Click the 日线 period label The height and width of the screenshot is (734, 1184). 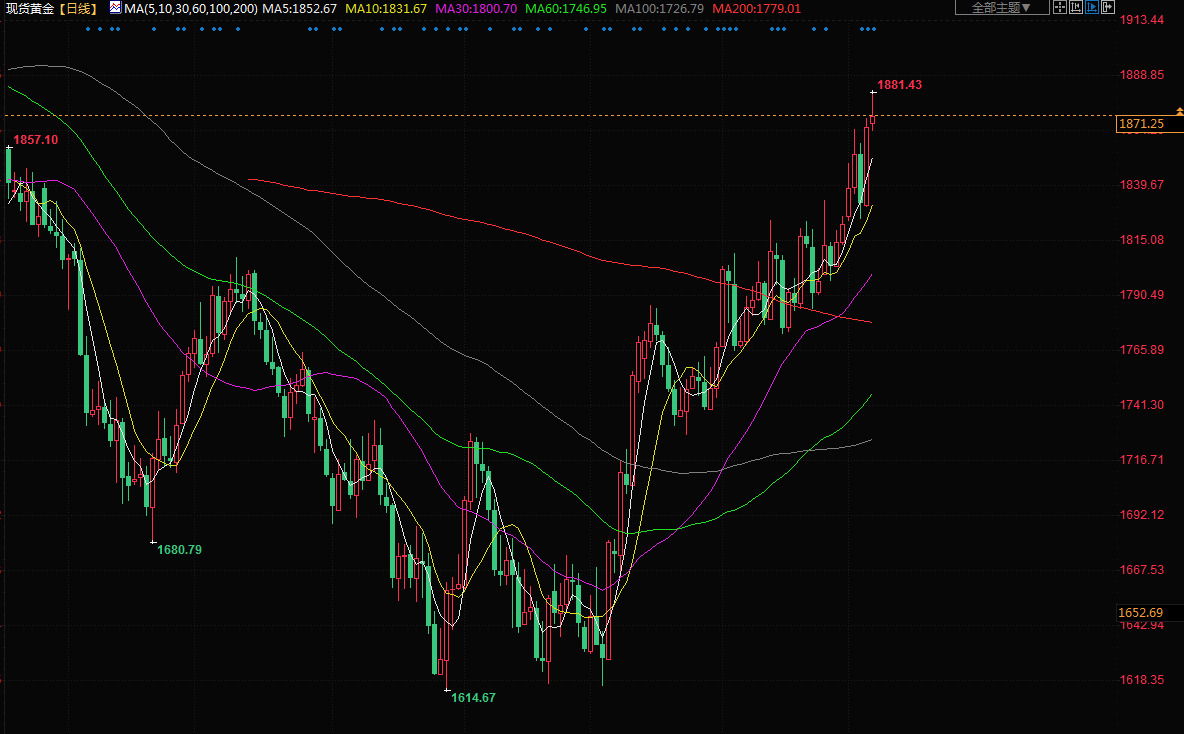tap(77, 8)
